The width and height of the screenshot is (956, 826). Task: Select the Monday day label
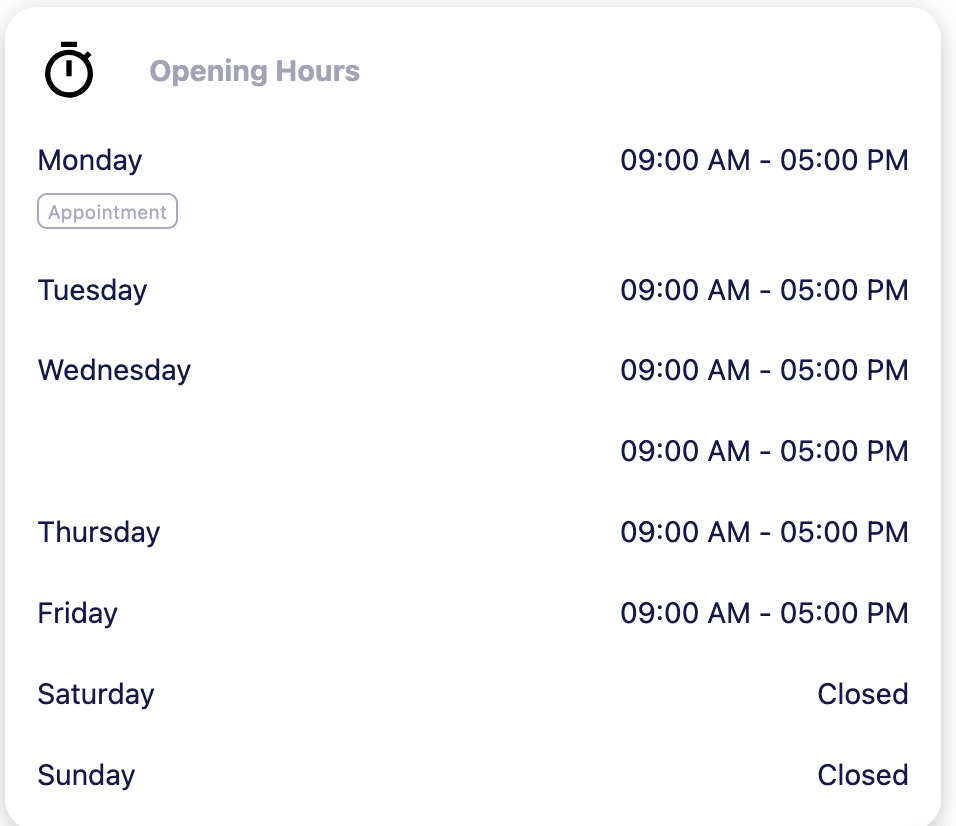[x=90, y=160]
